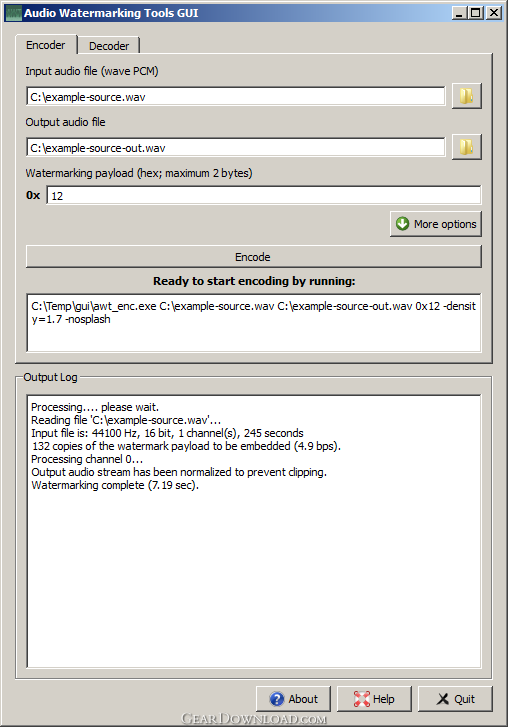
Task: Focus the input audio file path field
Action: (235, 96)
